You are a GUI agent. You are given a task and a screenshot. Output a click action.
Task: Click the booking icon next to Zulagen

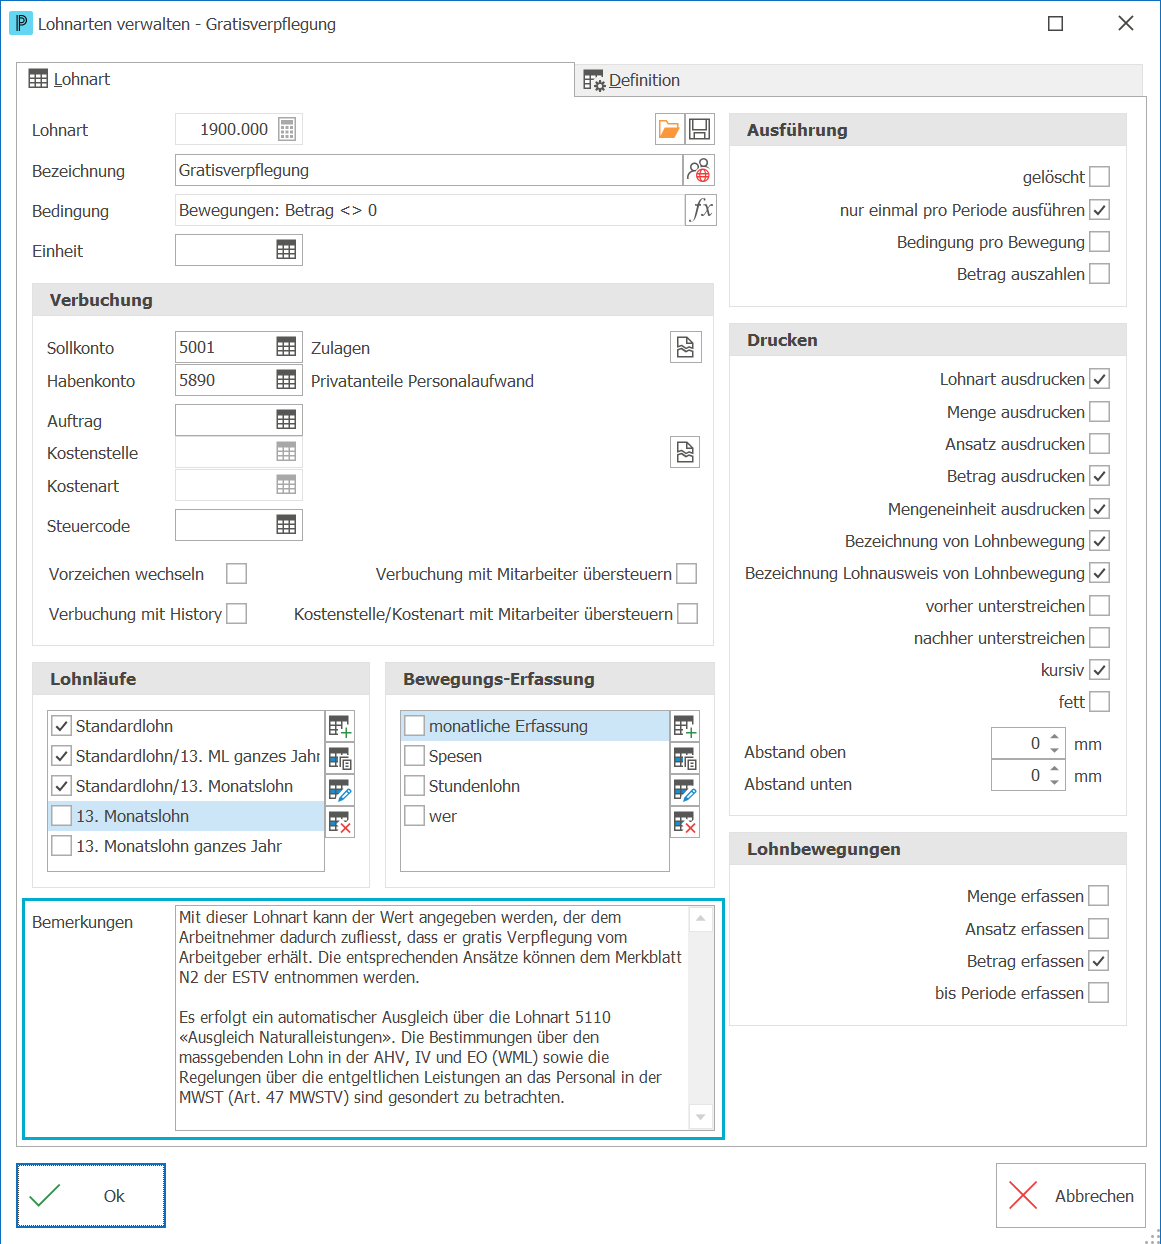tap(685, 347)
